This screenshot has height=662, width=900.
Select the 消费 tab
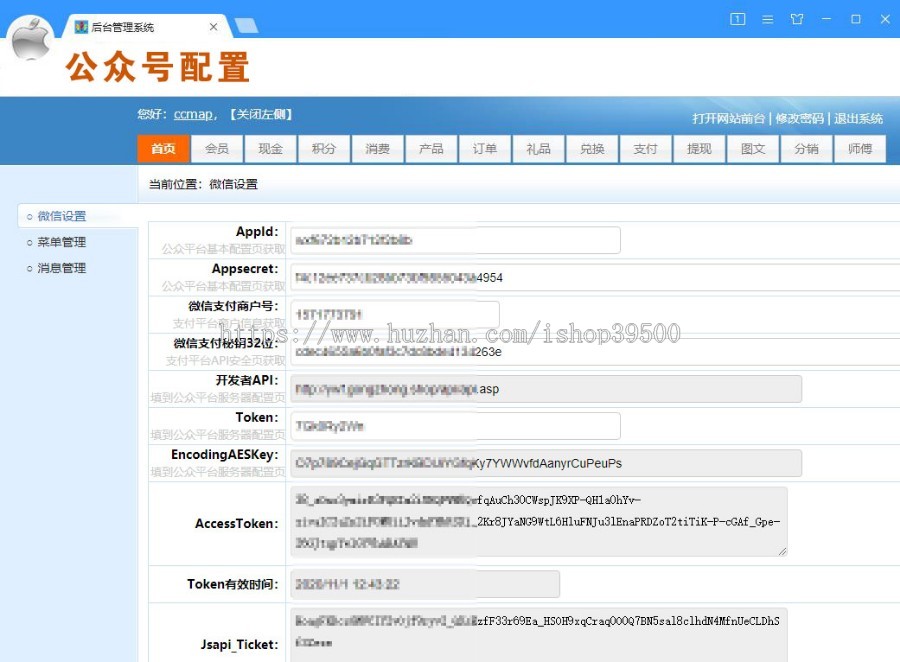point(377,149)
